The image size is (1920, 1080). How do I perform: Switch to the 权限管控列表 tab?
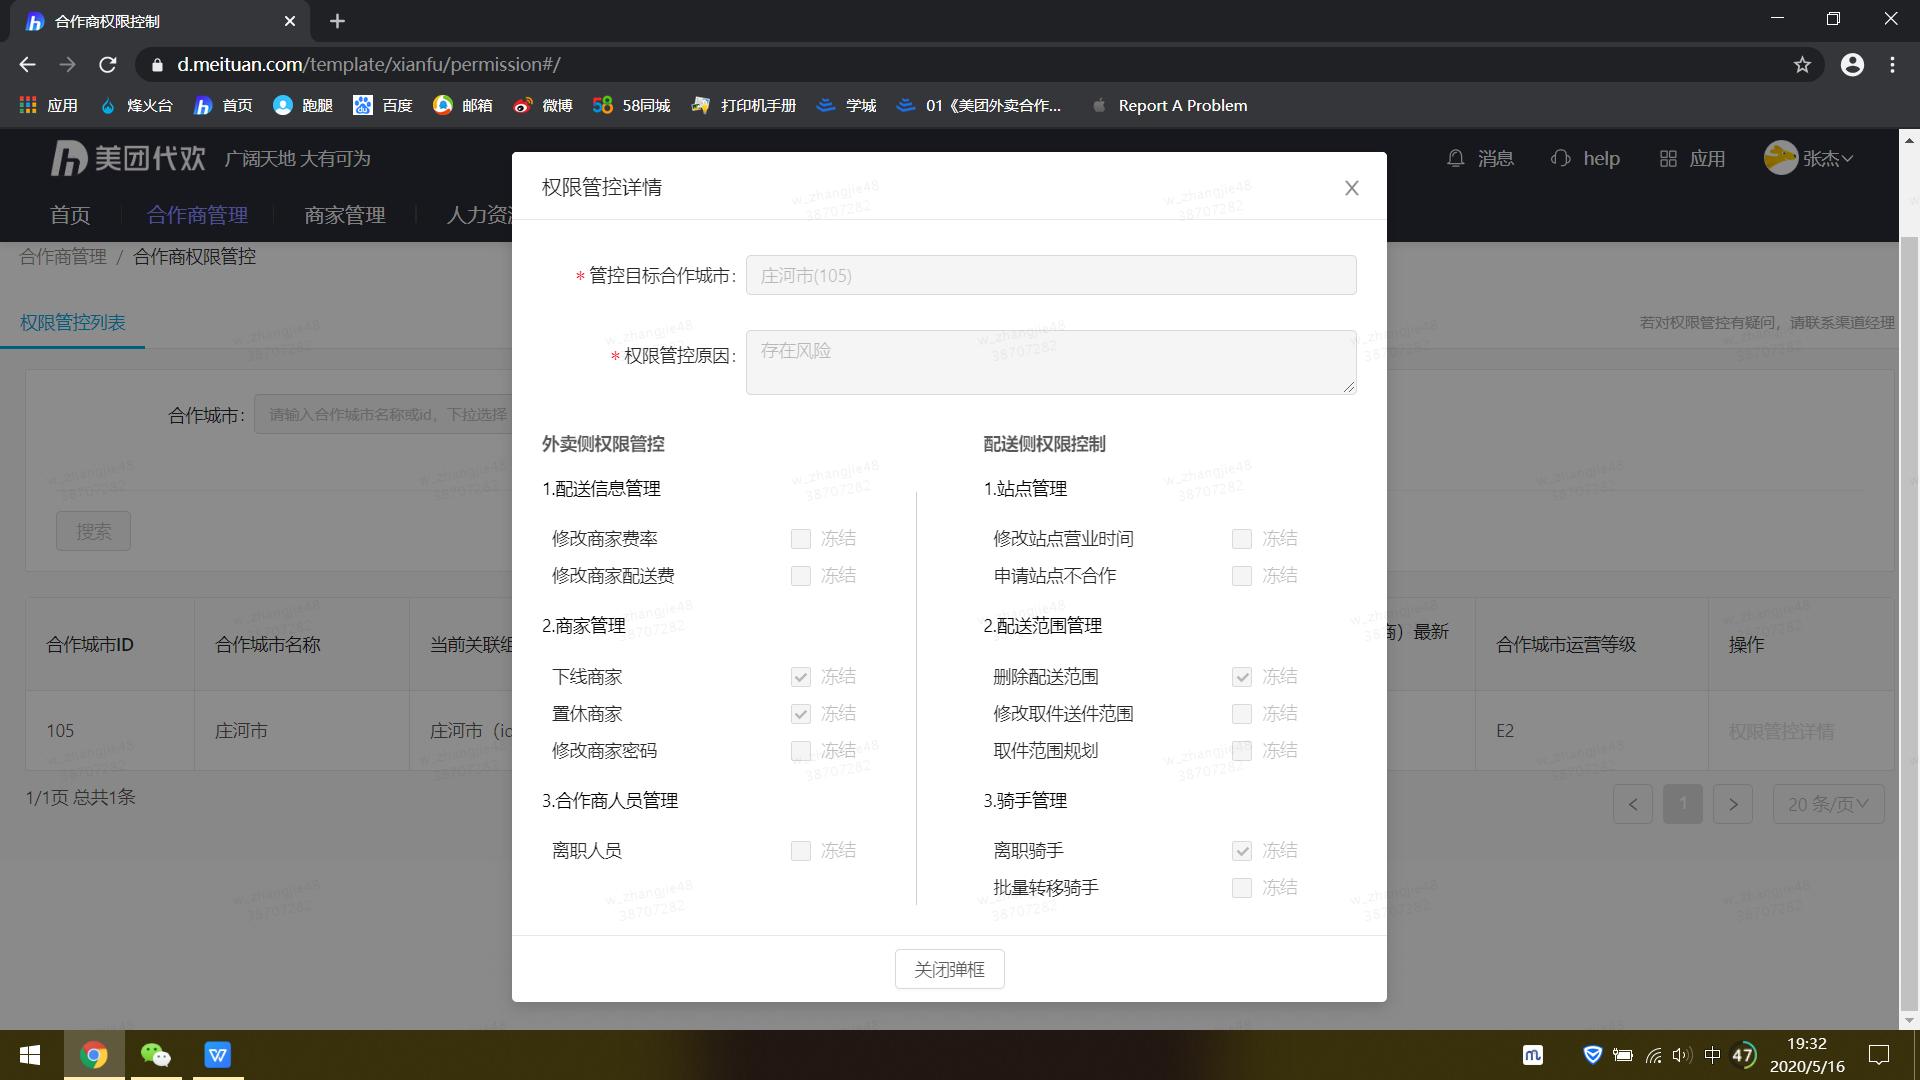[72, 323]
